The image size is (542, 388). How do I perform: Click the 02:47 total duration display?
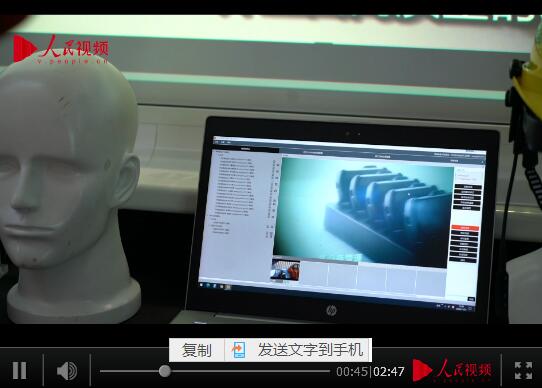point(389,372)
